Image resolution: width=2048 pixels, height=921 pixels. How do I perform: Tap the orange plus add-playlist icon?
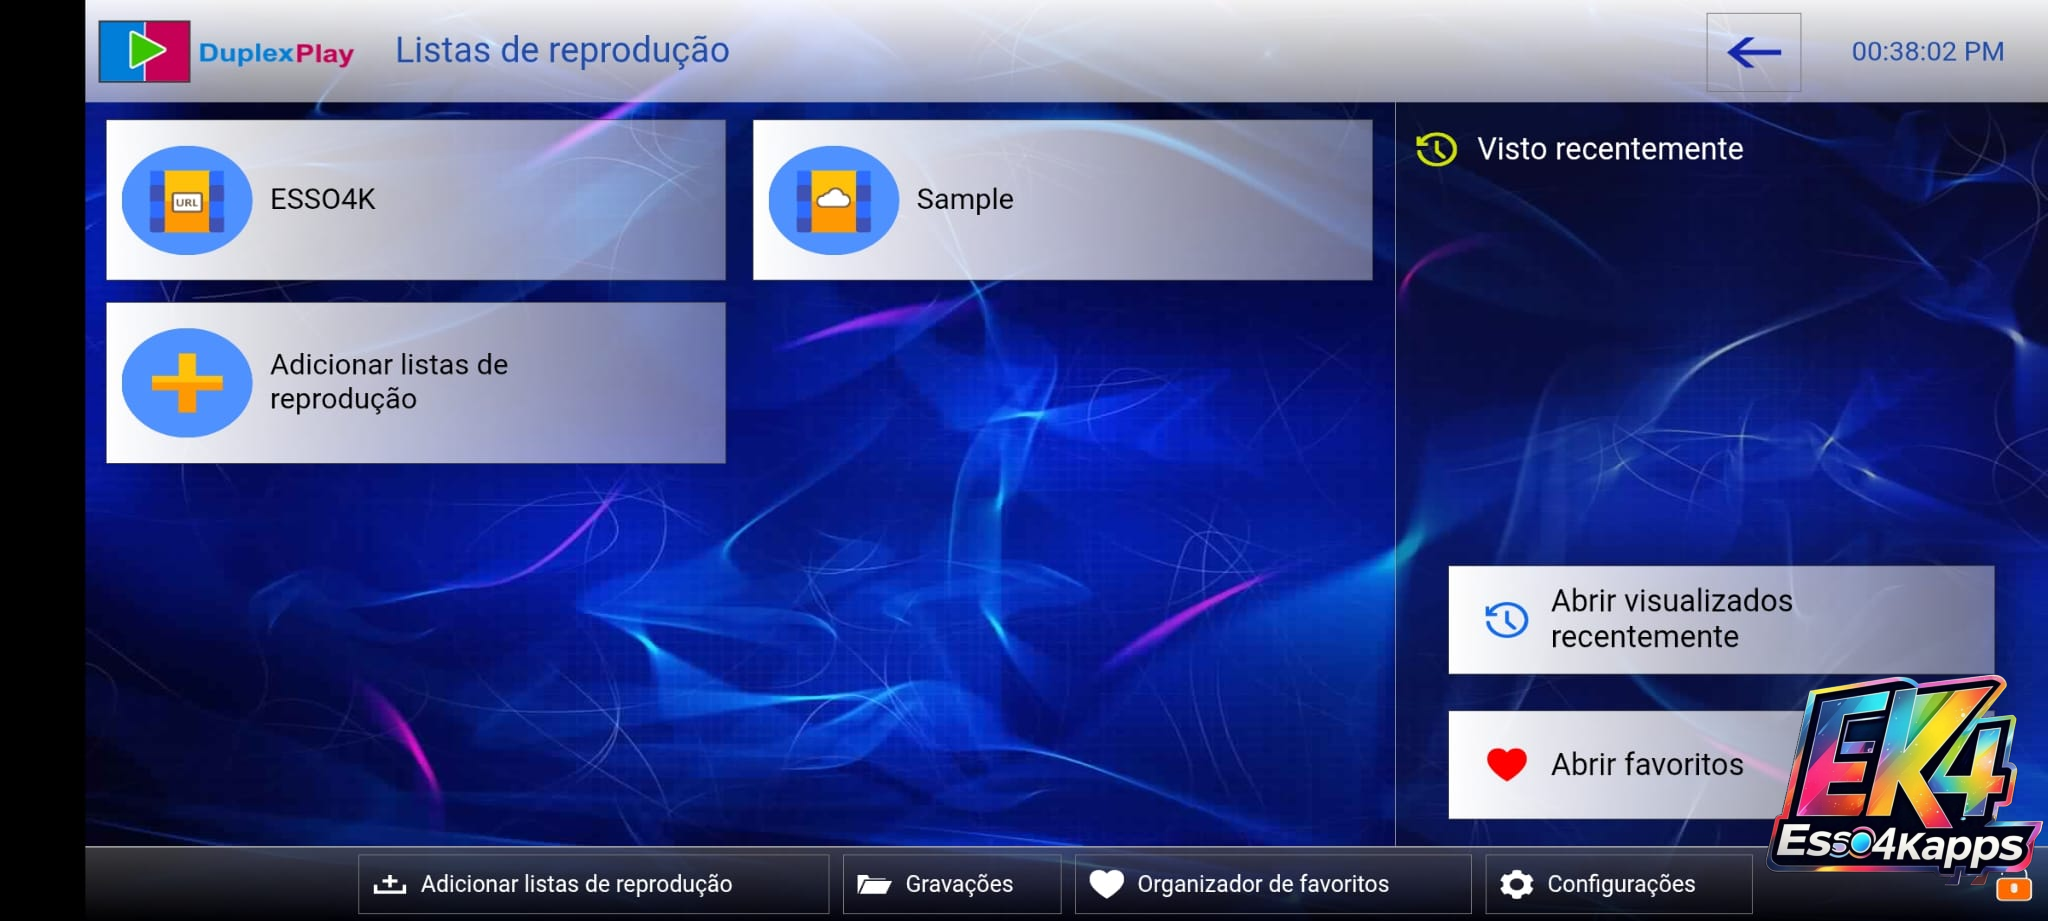coord(187,382)
